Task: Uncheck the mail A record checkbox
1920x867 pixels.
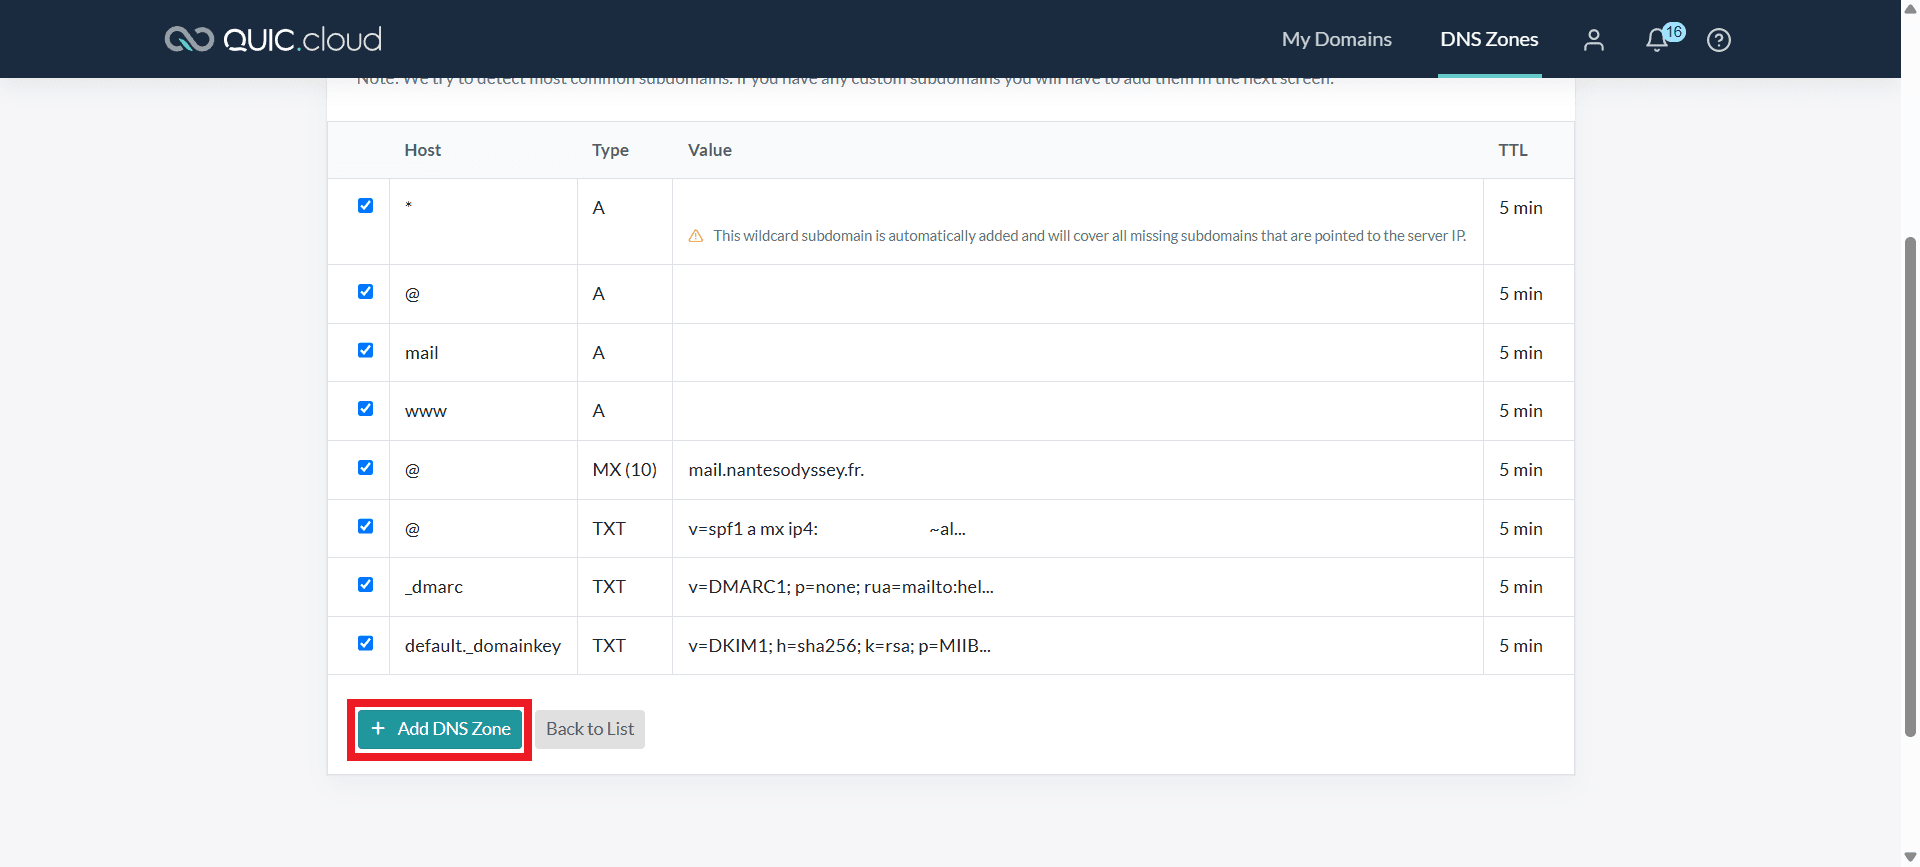Action: click(366, 351)
